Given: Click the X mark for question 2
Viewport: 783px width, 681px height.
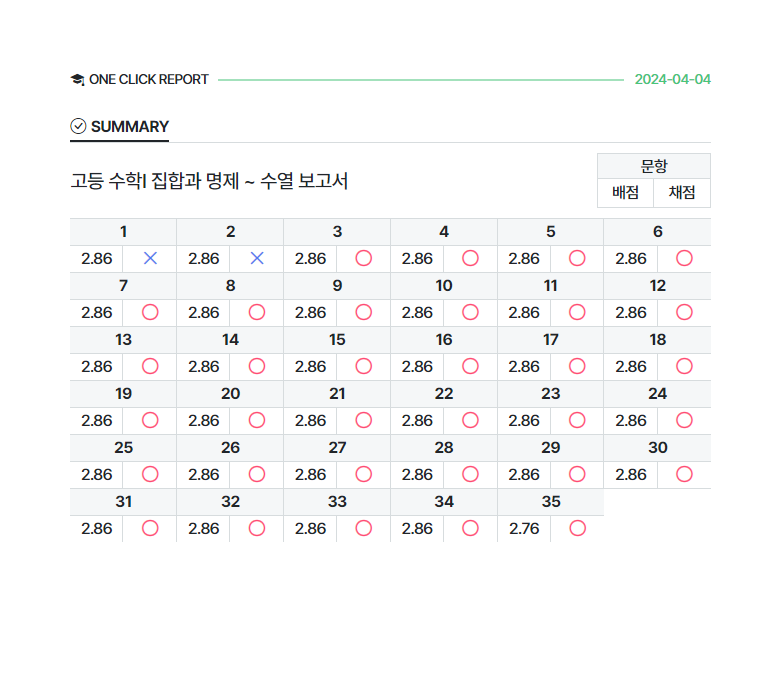Looking at the screenshot, I should coord(257,258).
